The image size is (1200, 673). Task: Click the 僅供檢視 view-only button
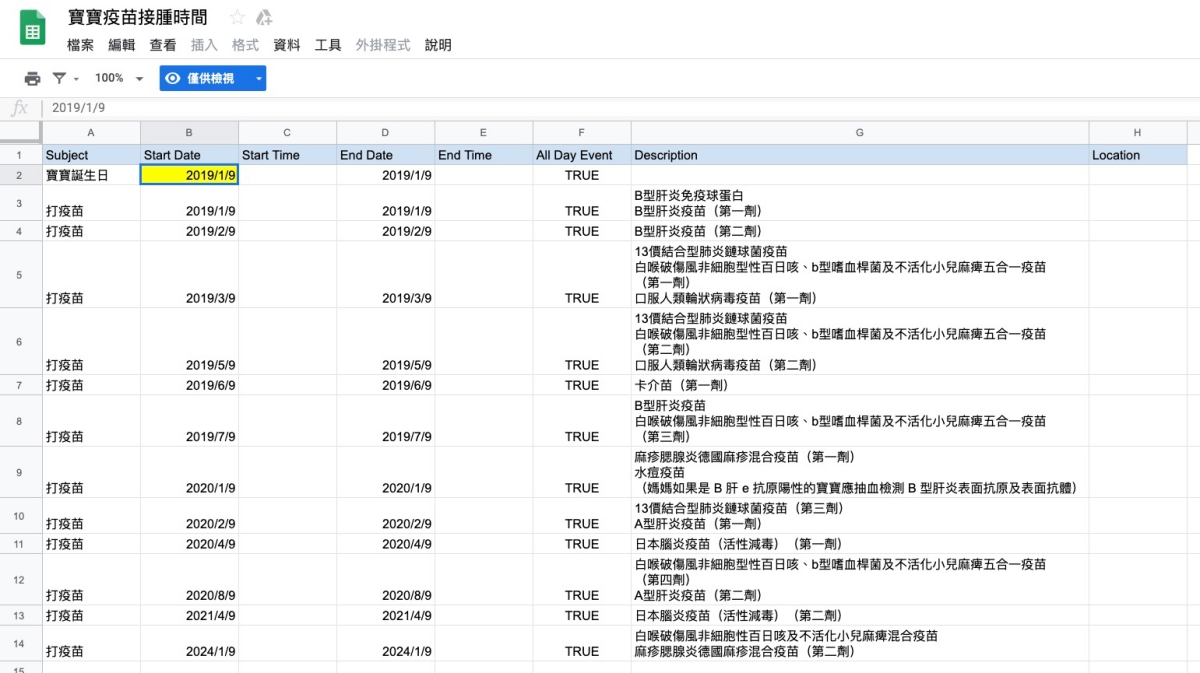[x=201, y=78]
